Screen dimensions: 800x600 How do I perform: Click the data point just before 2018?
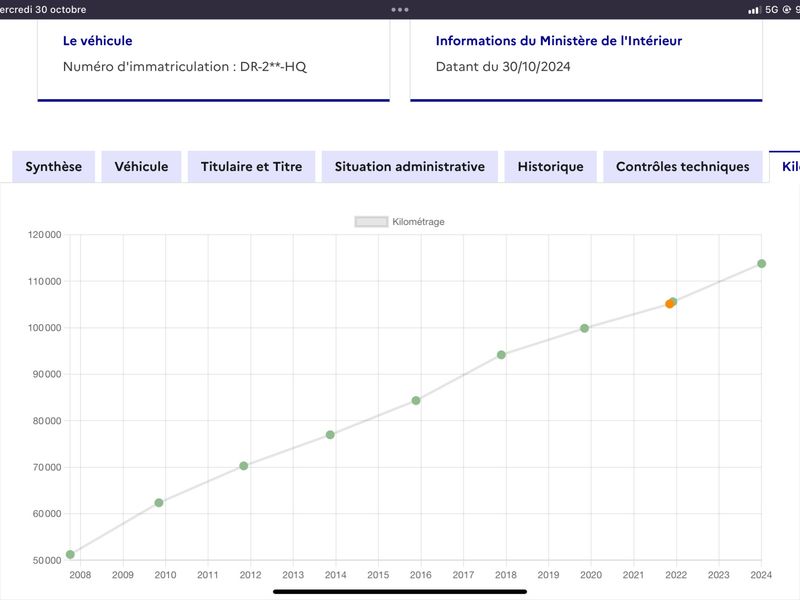502,355
